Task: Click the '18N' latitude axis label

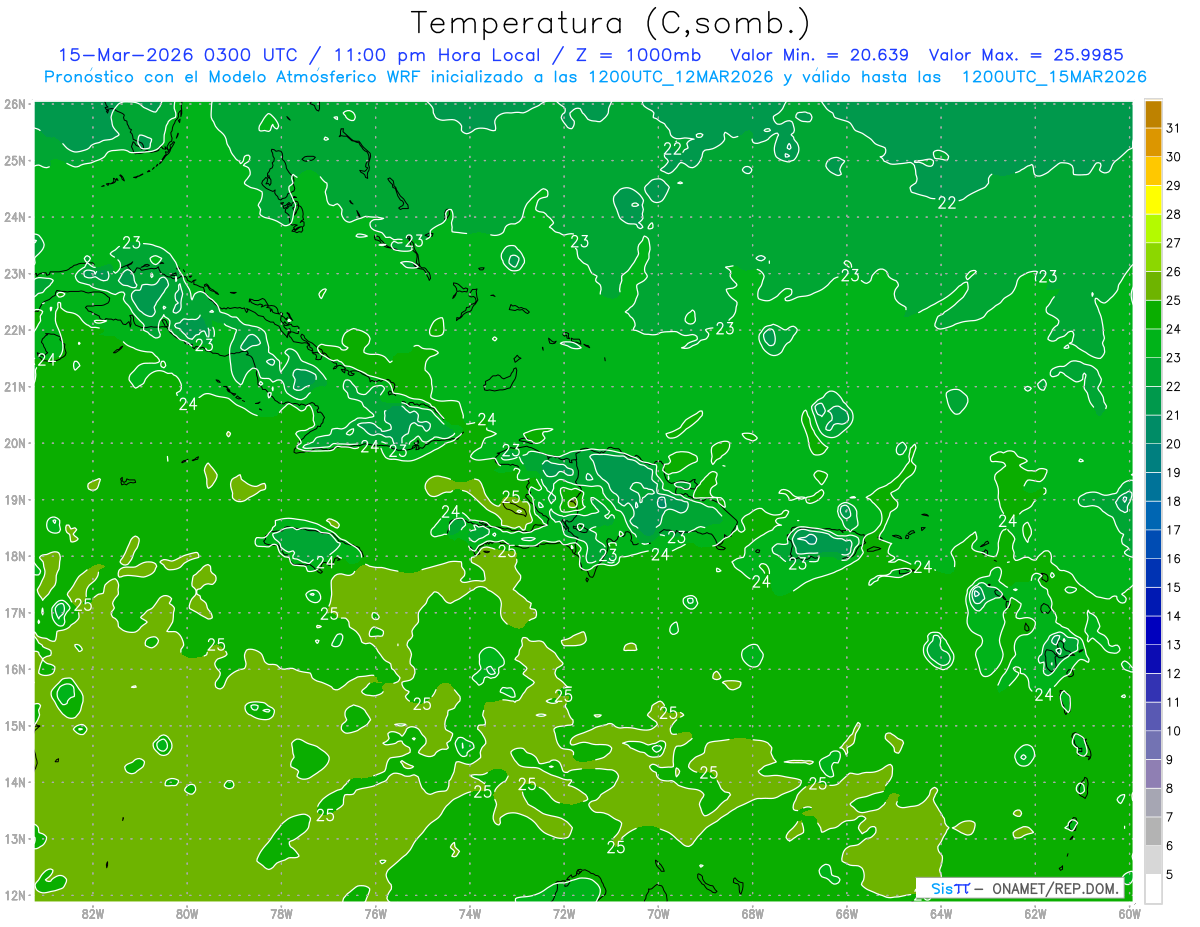Action: 15,556
